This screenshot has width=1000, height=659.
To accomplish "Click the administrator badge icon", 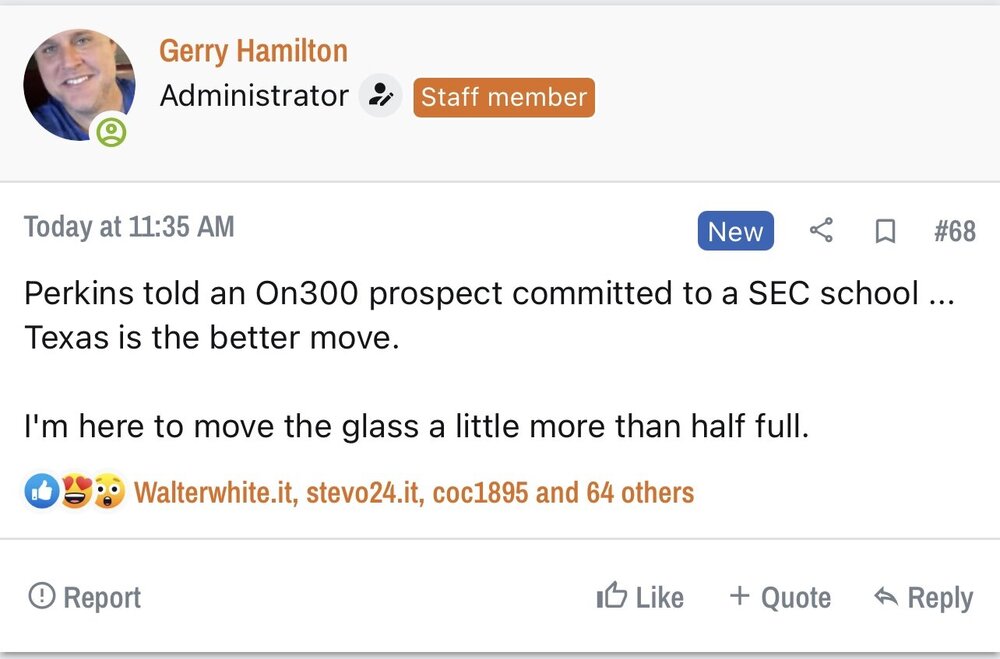I will 380,96.
